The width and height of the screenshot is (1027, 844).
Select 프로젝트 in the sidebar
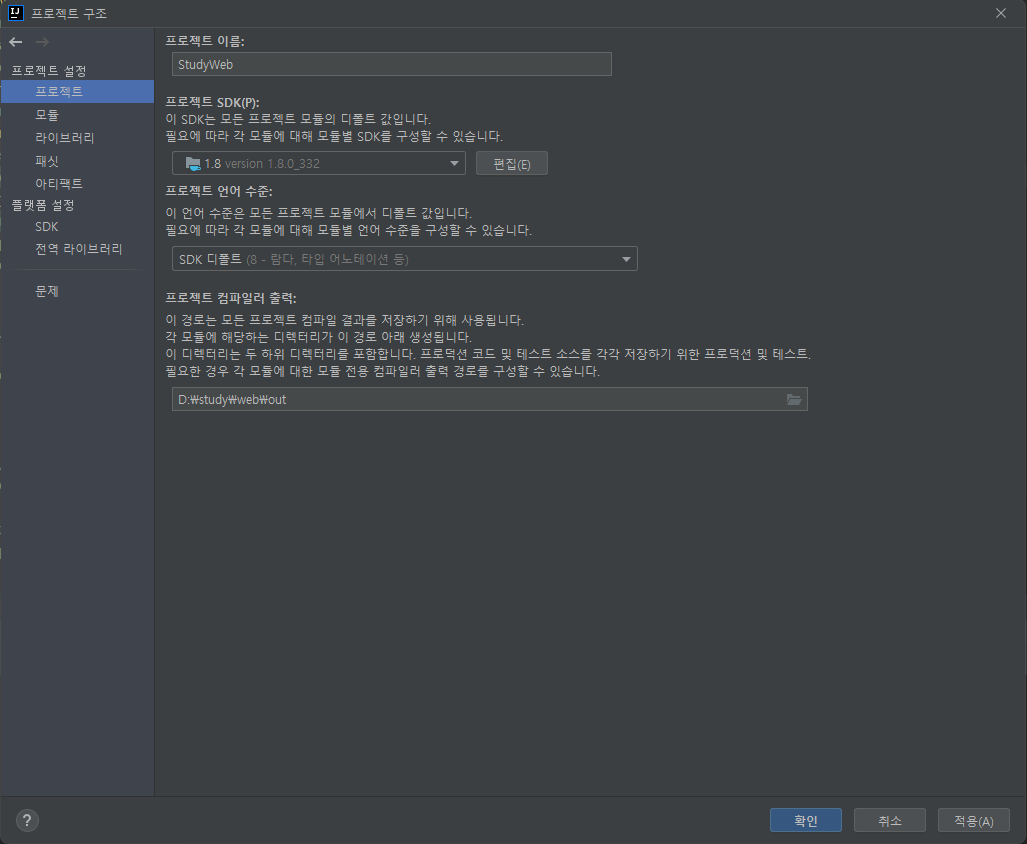[77, 92]
